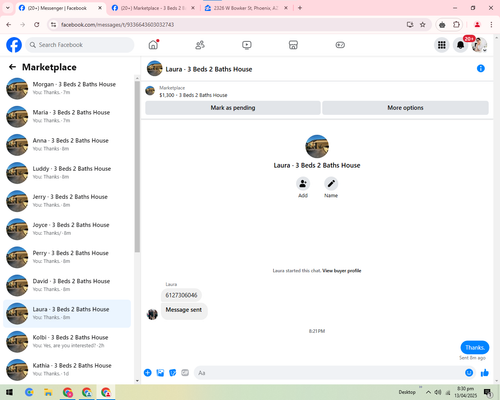Viewport: 500px width, 400px height.
Task: Open the account profile picture menu
Action: 479,45
